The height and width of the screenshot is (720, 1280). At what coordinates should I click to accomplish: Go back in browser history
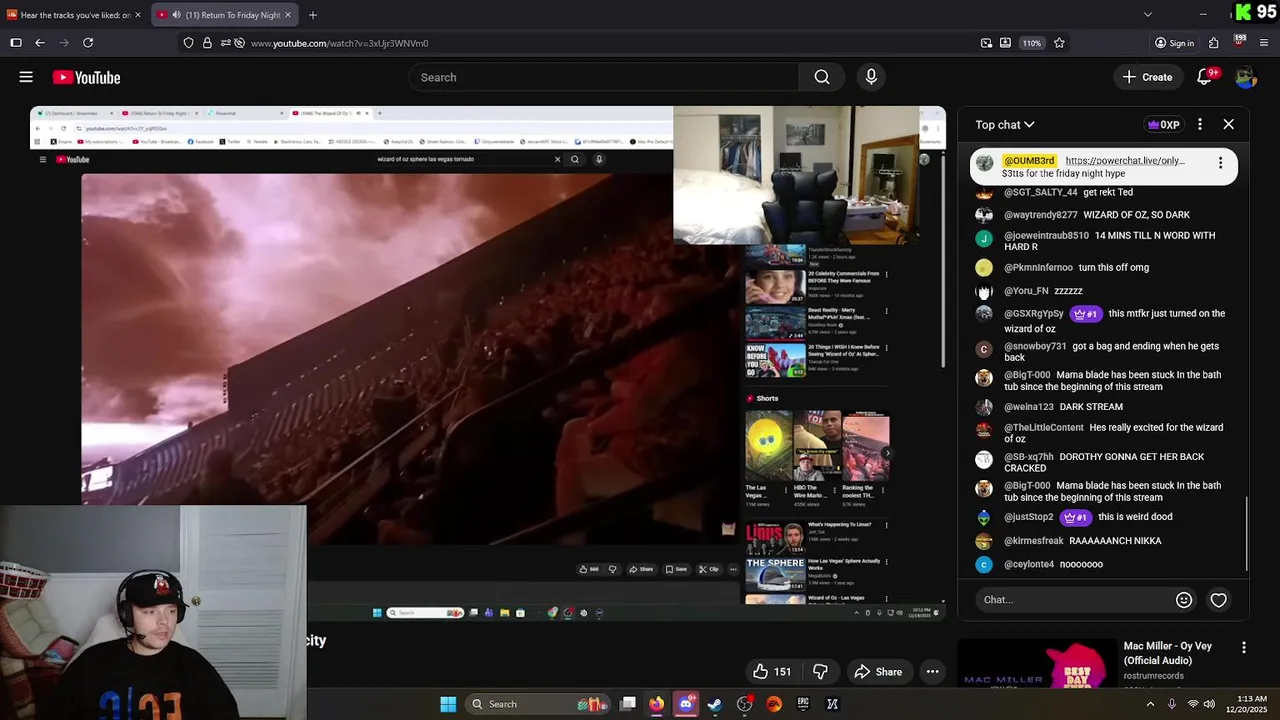point(40,43)
